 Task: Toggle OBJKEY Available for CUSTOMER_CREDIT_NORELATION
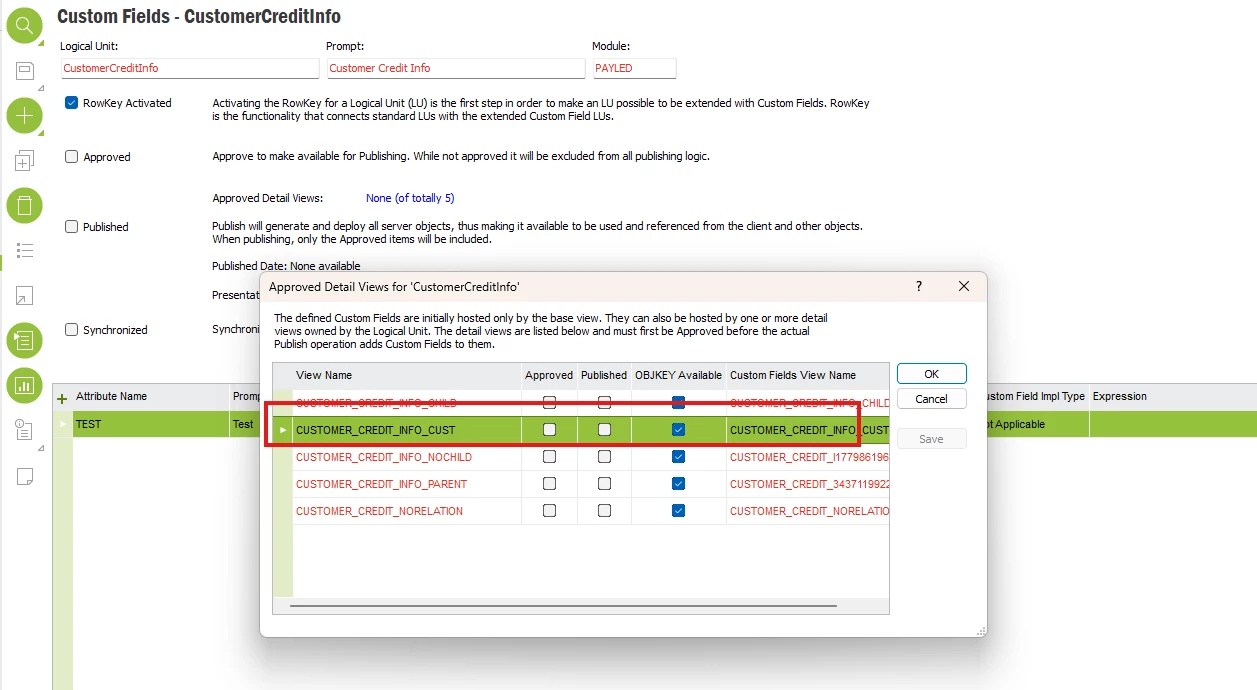pos(679,511)
